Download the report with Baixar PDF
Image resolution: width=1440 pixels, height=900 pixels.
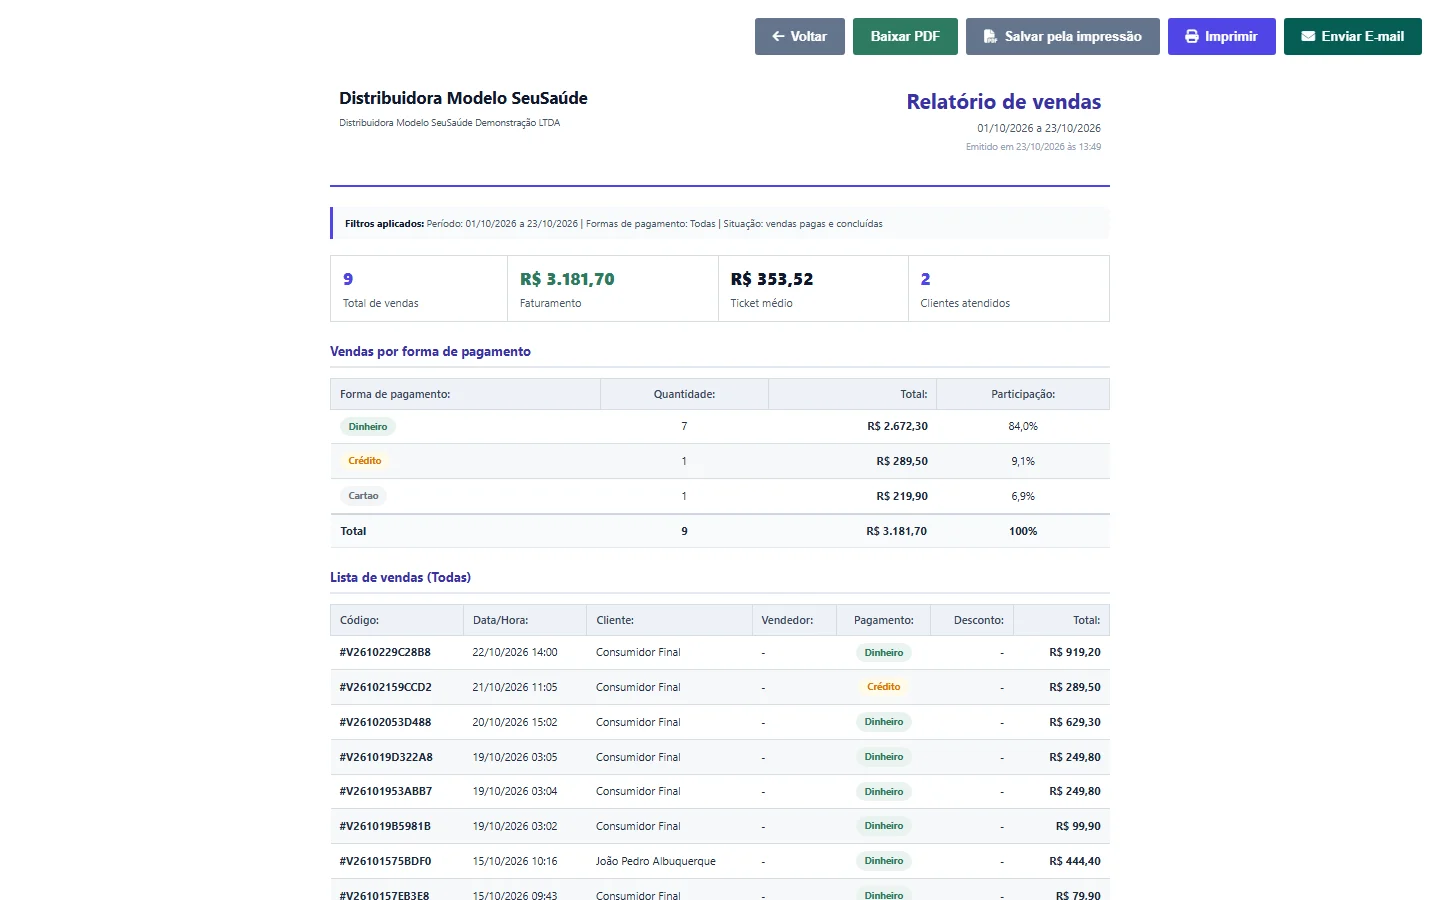(905, 36)
